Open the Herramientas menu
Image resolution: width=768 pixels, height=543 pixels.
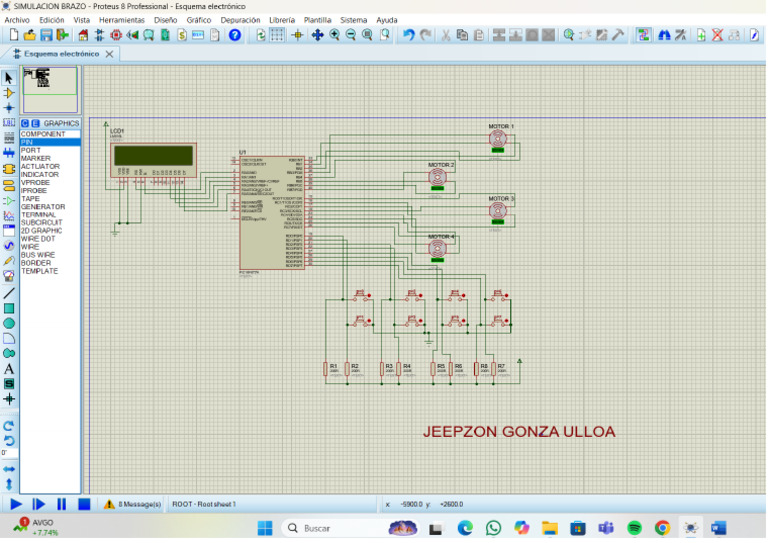point(121,20)
